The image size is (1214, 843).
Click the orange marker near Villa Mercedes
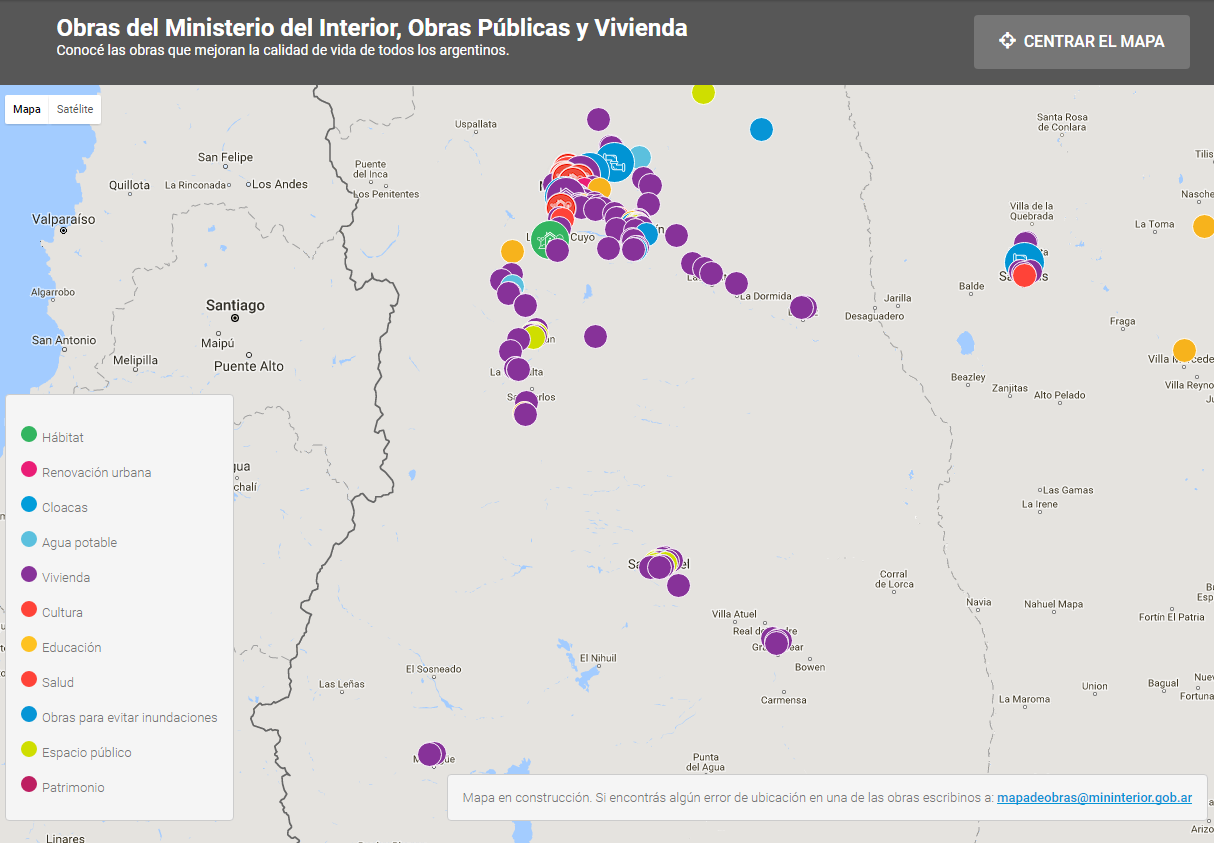click(x=1184, y=350)
